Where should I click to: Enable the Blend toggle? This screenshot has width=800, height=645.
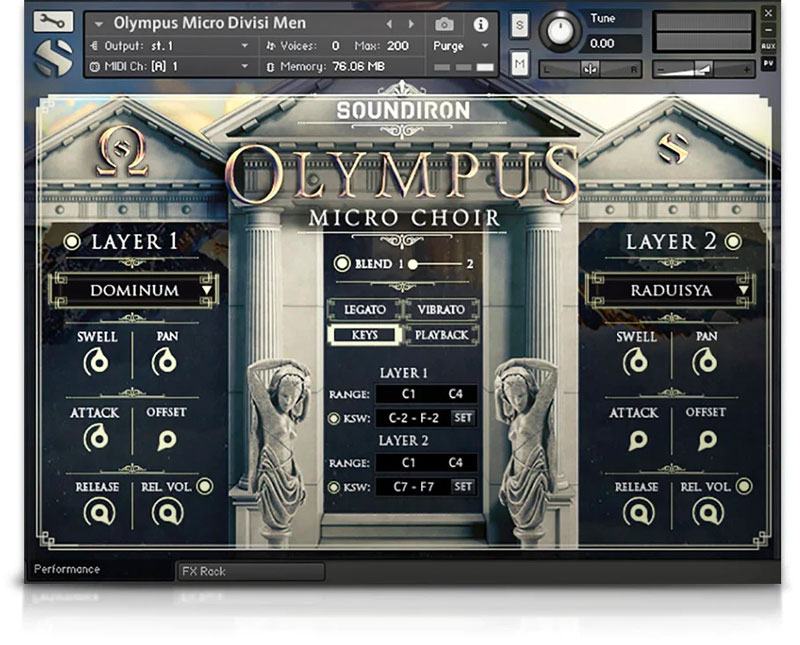point(341,264)
